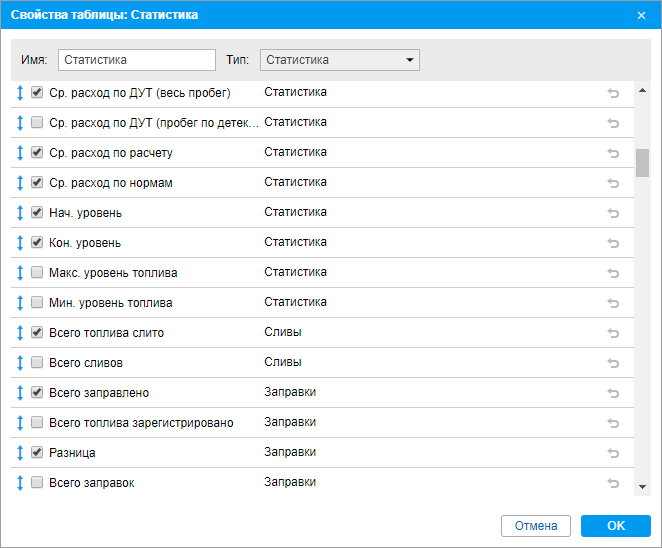662x548 pixels.
Task: Click the row name Макс. уровень топлива
Action: [x=113, y=273]
